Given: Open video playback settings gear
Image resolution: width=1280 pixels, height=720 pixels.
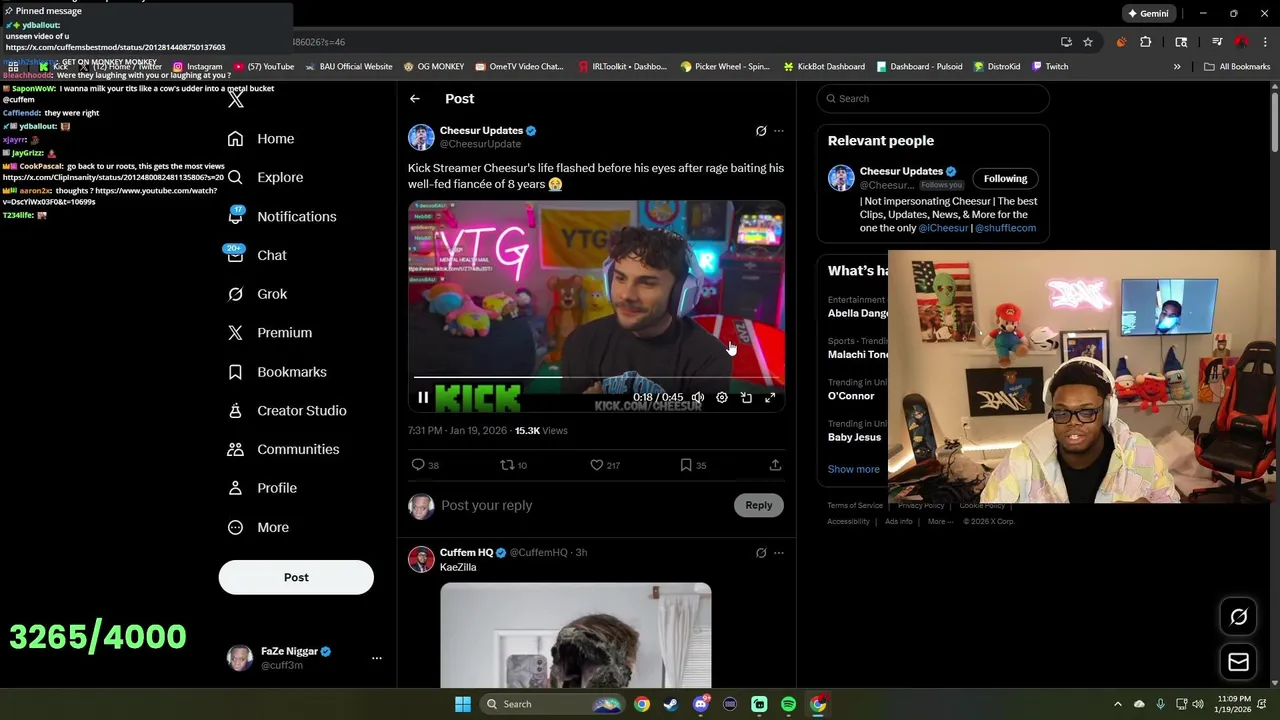Looking at the screenshot, I should (x=722, y=398).
